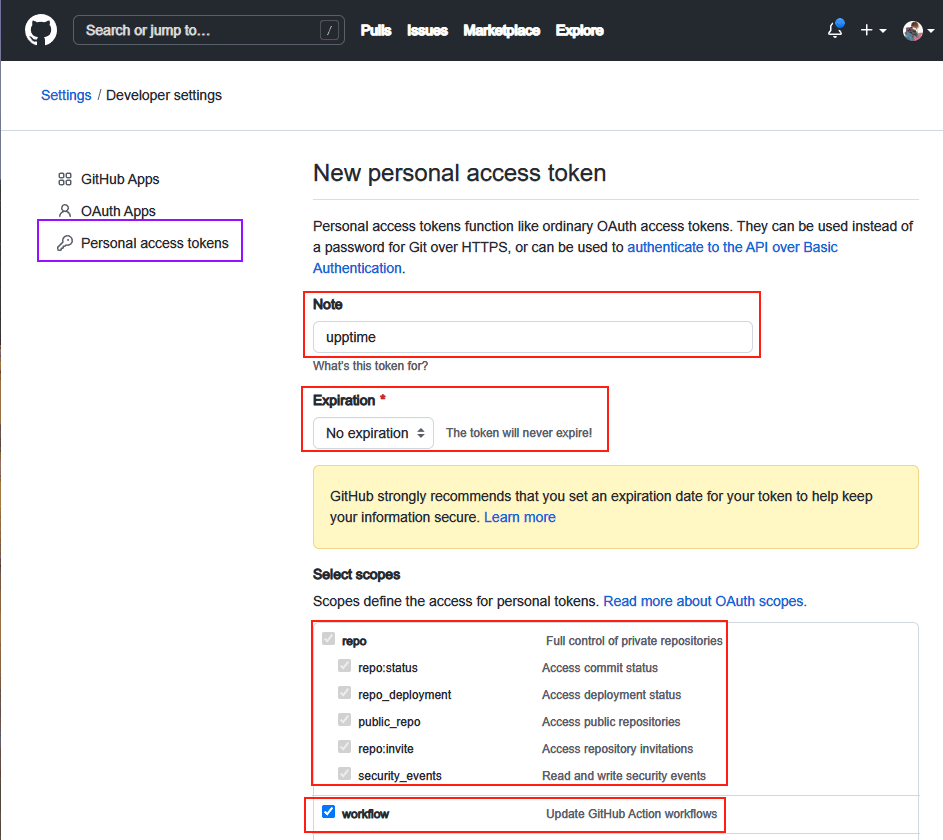Click the OAuth Apps person icon

tap(64, 211)
